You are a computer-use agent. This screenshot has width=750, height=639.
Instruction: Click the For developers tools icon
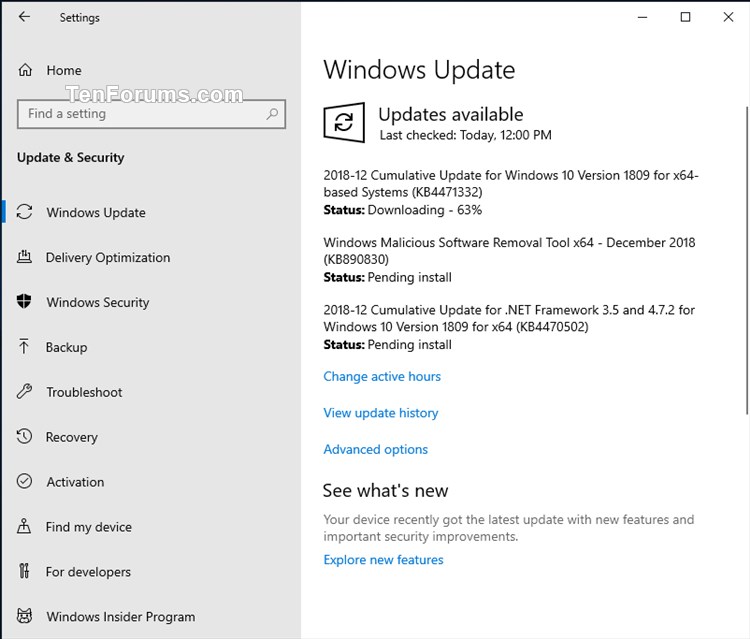pyautogui.click(x=24, y=571)
